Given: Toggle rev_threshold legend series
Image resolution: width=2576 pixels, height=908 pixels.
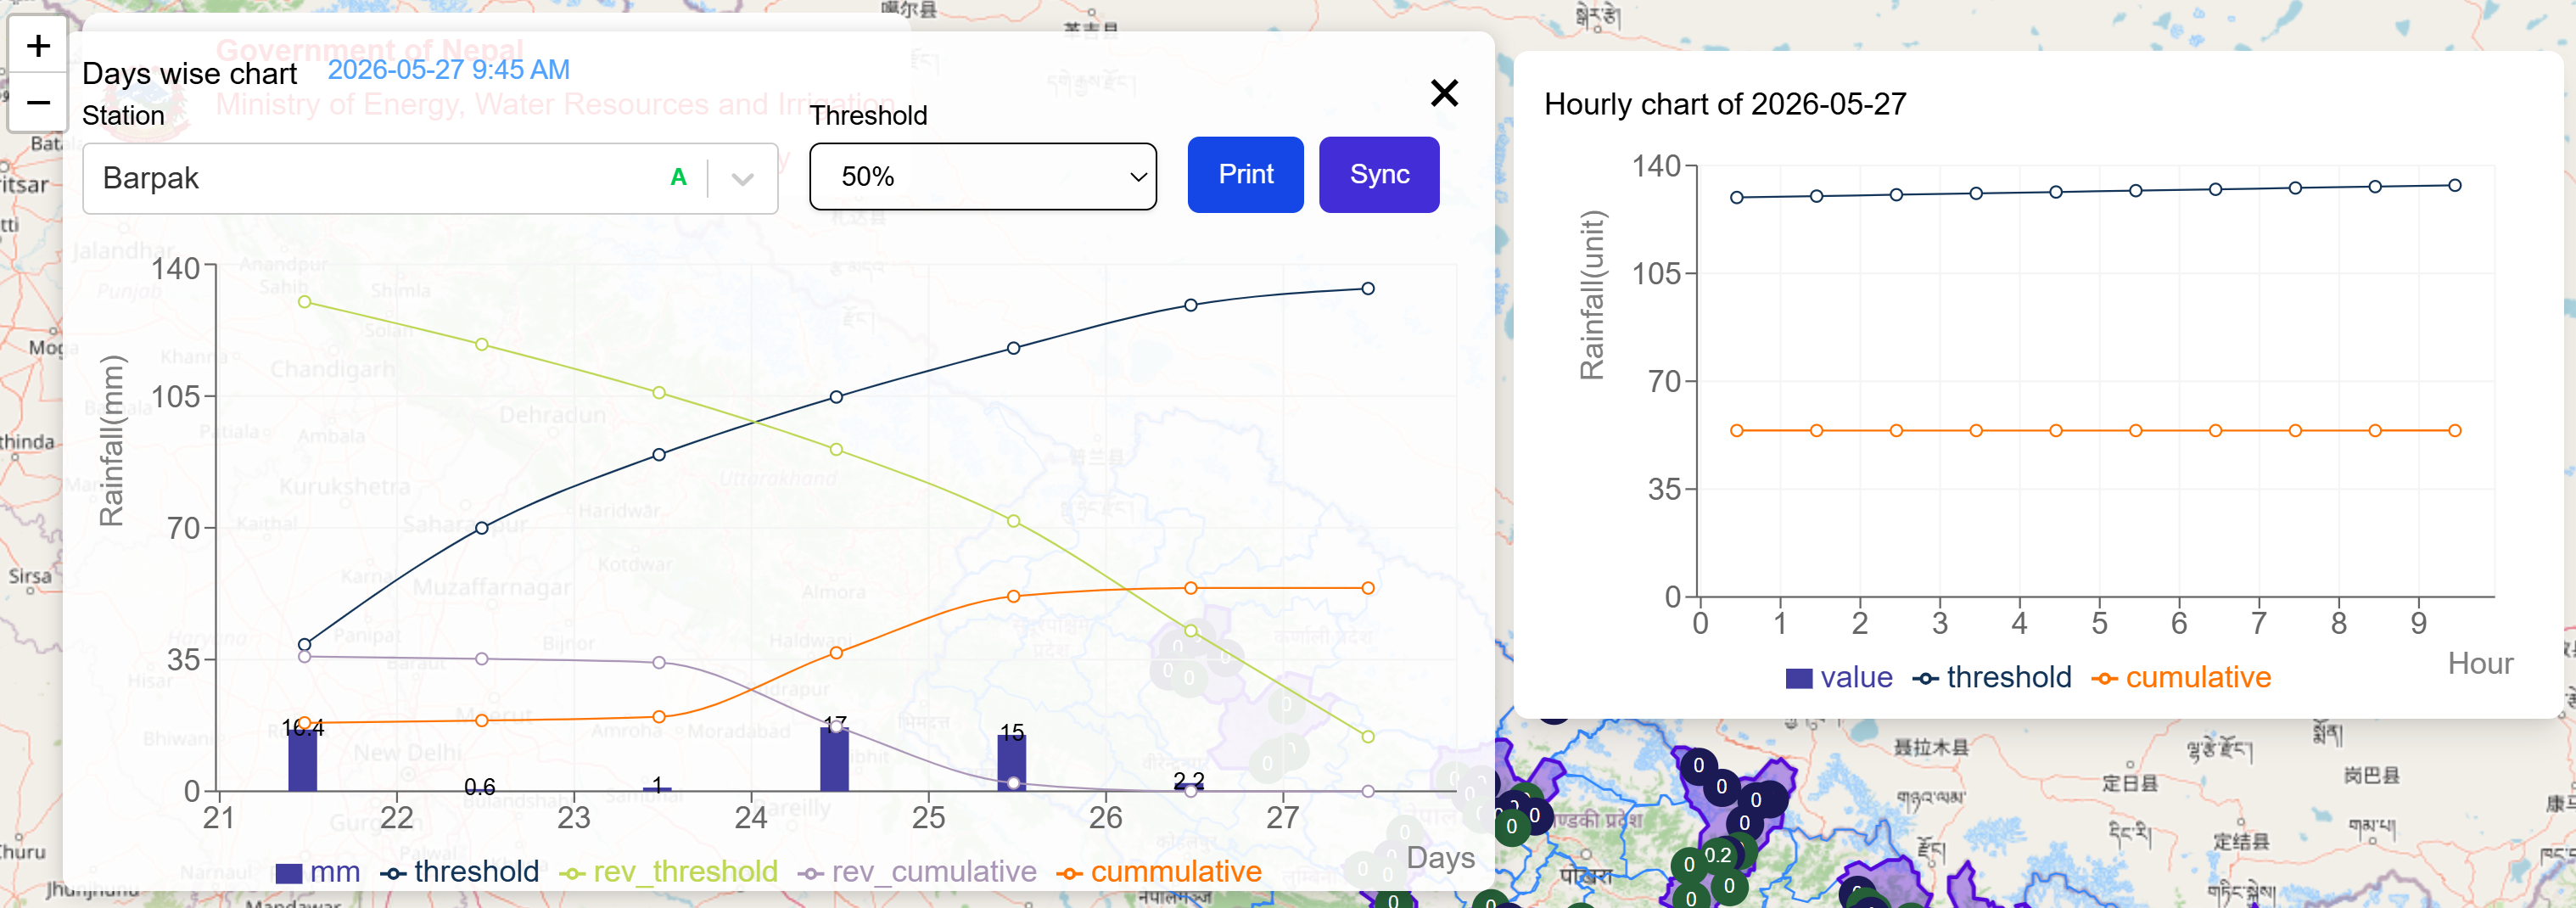Looking at the screenshot, I should [x=669, y=872].
